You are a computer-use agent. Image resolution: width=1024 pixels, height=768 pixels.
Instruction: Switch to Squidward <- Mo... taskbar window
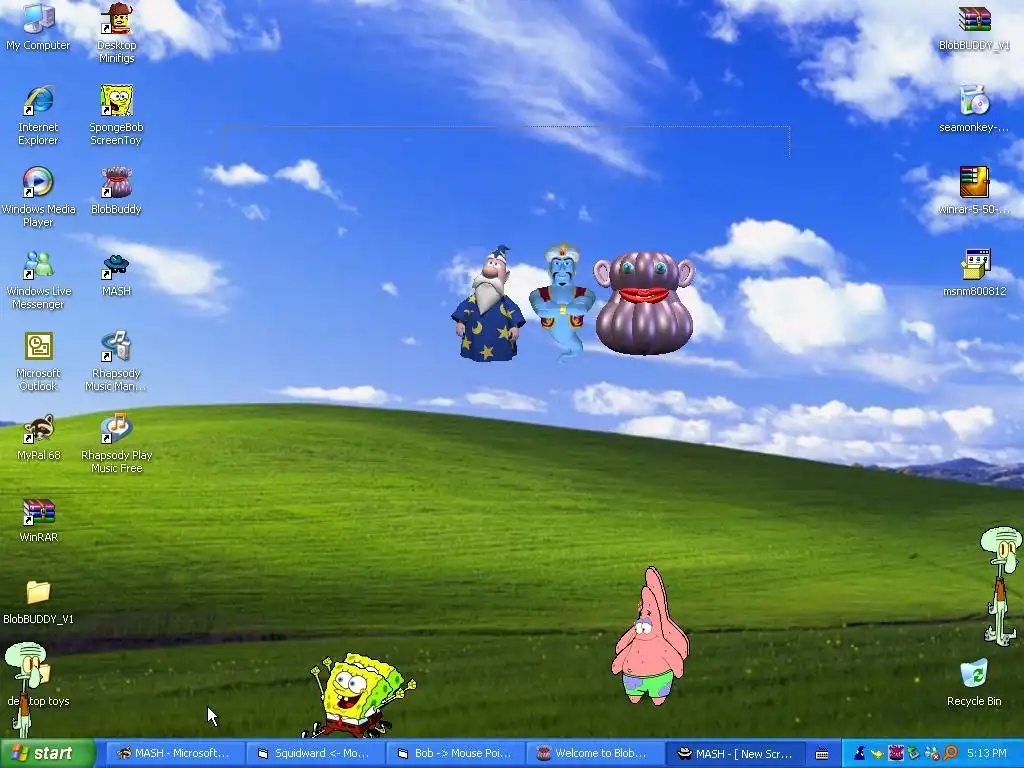[x=313, y=754]
